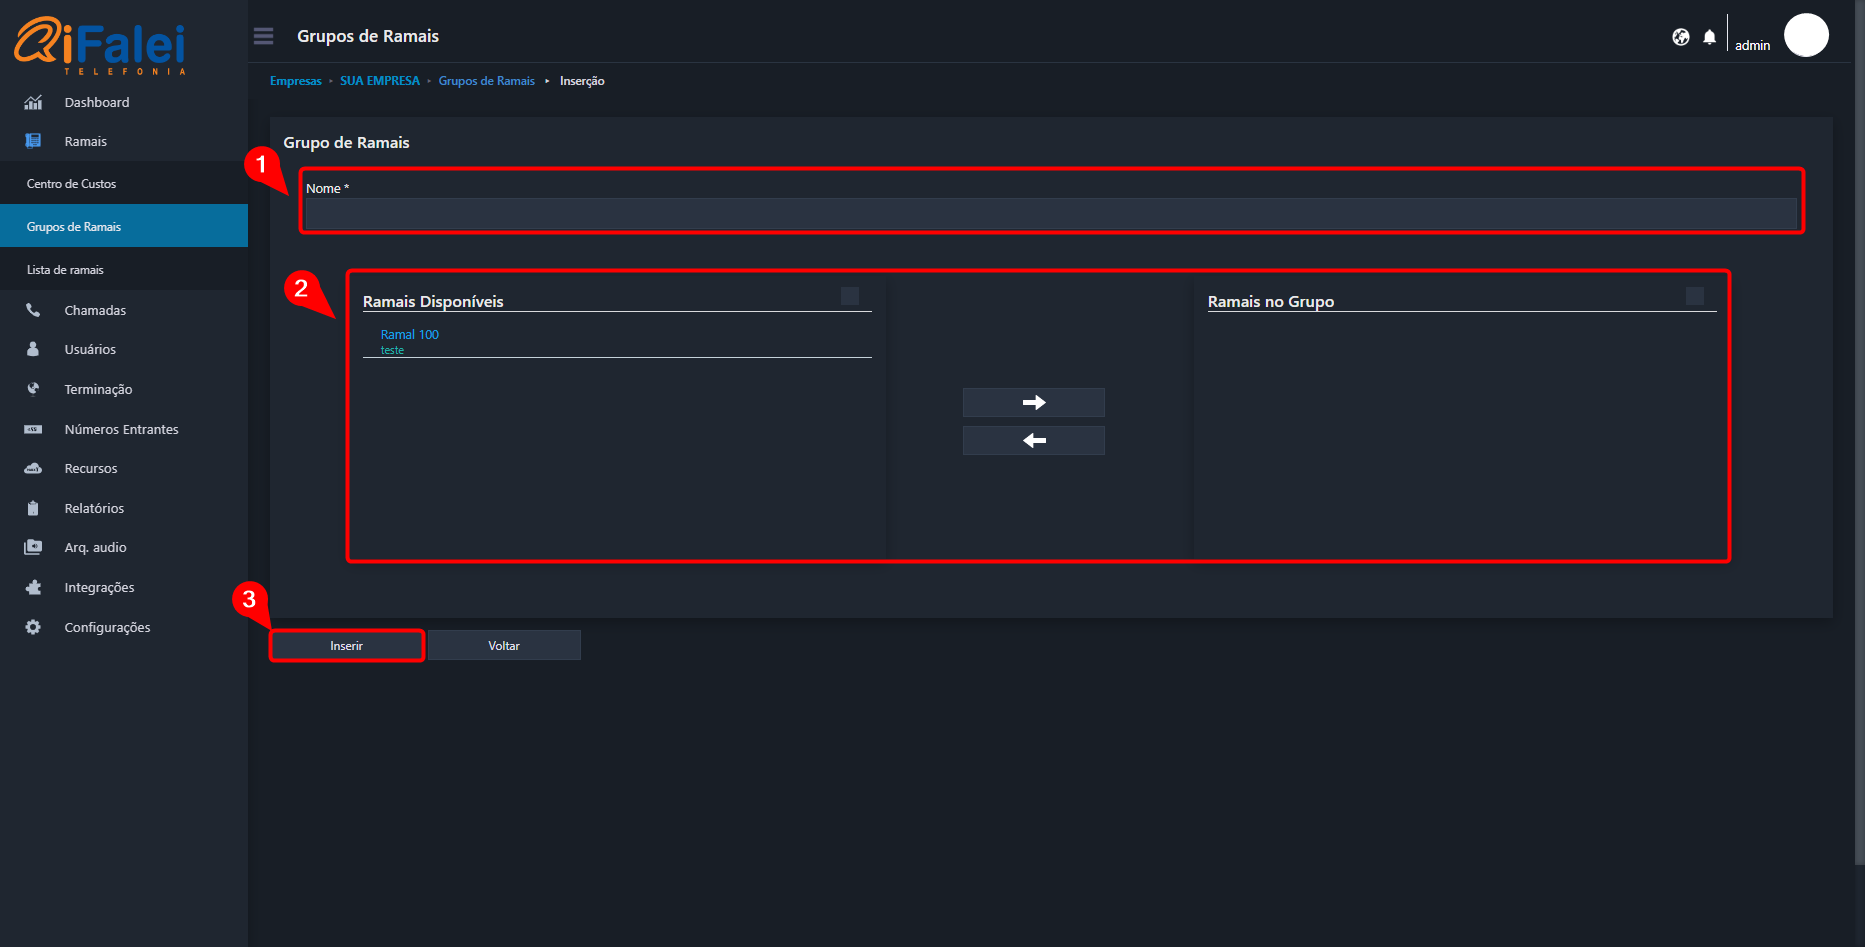Click the Chamadas phone icon
The width and height of the screenshot is (1865, 947).
coord(33,310)
